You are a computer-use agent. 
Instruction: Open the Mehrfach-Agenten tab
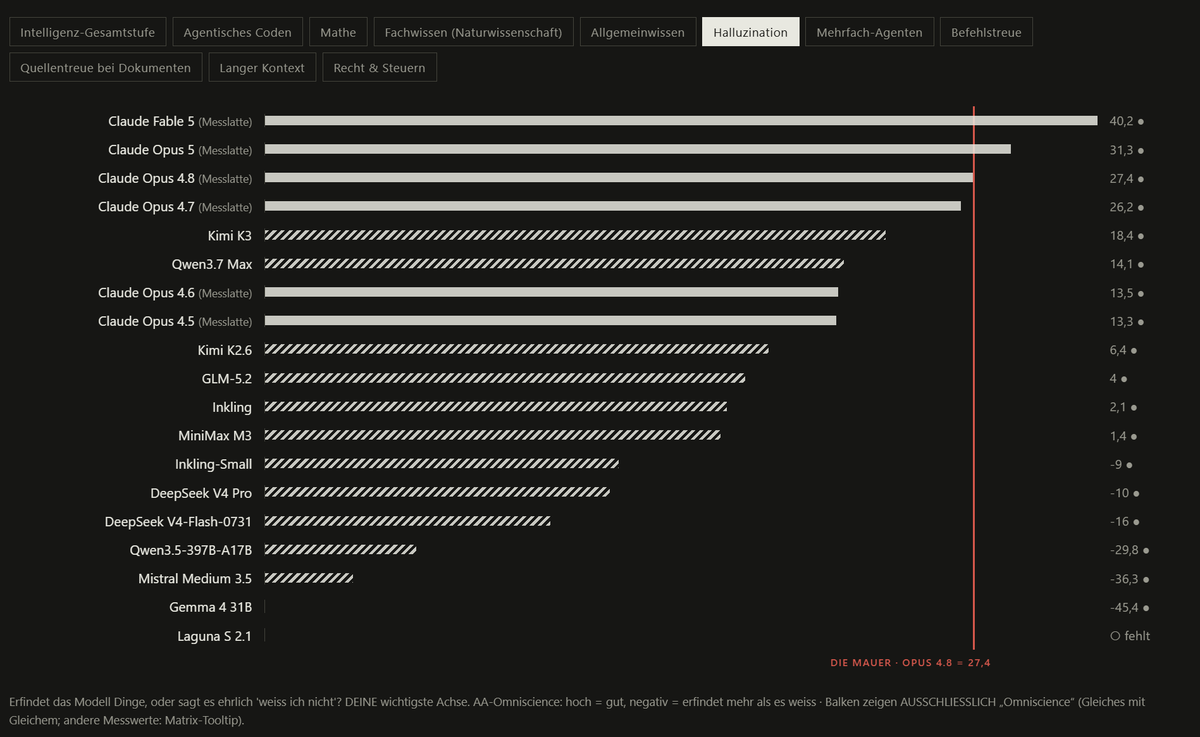869,32
